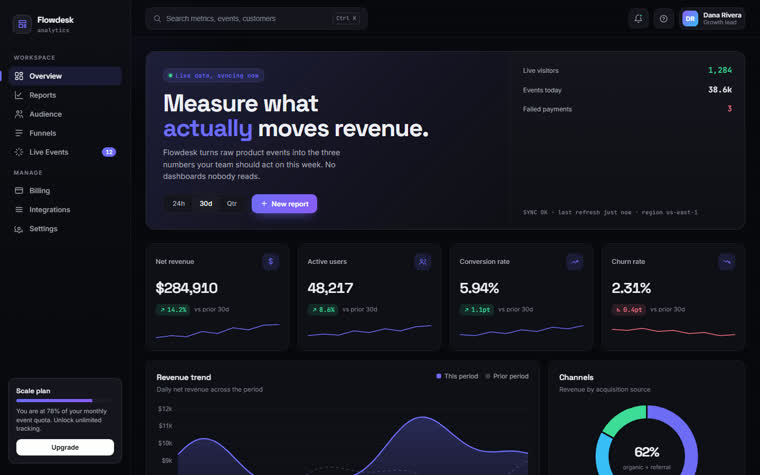Click the Revenue trend heading
This screenshot has width=760, height=475.
click(184, 377)
